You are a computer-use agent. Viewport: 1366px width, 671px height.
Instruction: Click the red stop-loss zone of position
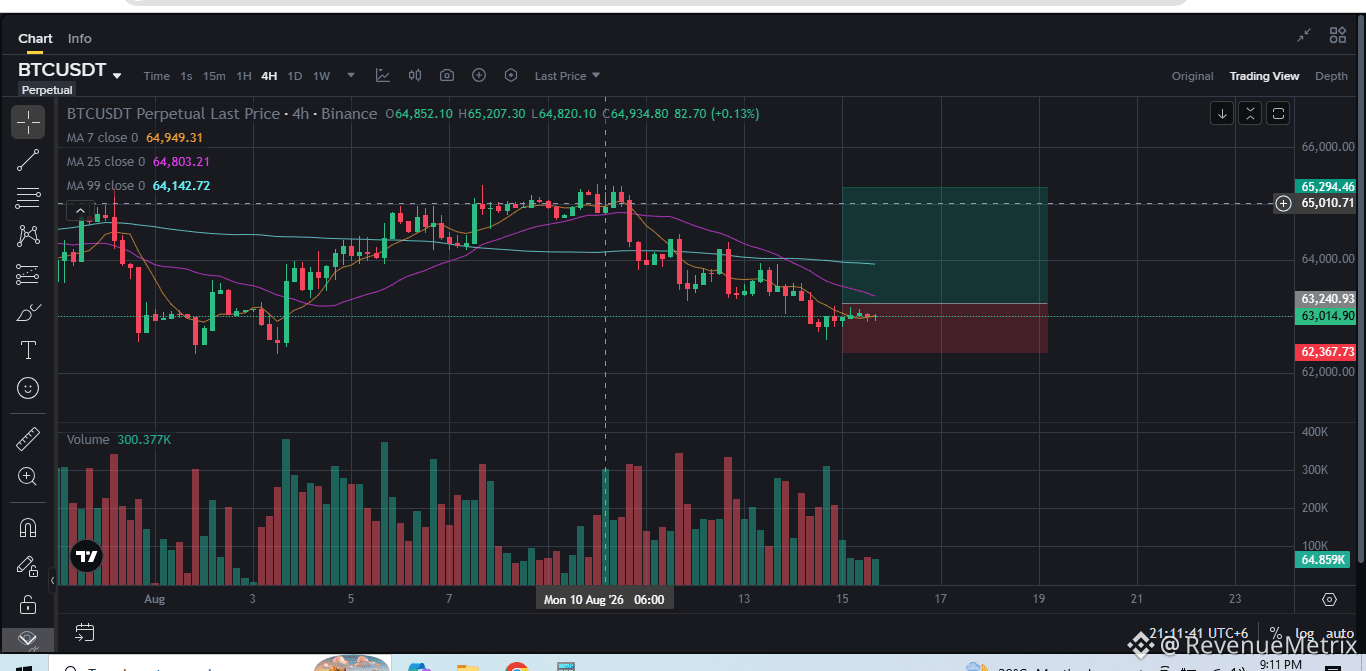tap(944, 328)
